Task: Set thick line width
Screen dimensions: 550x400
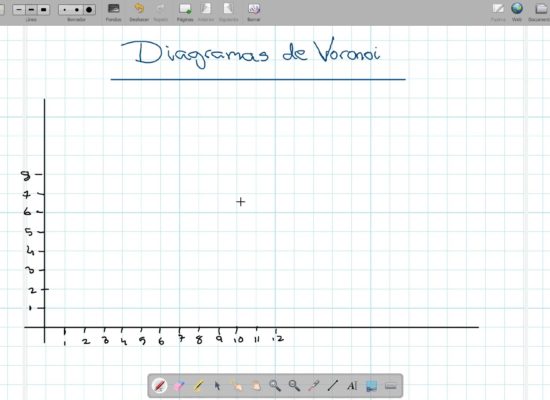Action: pos(43,9)
